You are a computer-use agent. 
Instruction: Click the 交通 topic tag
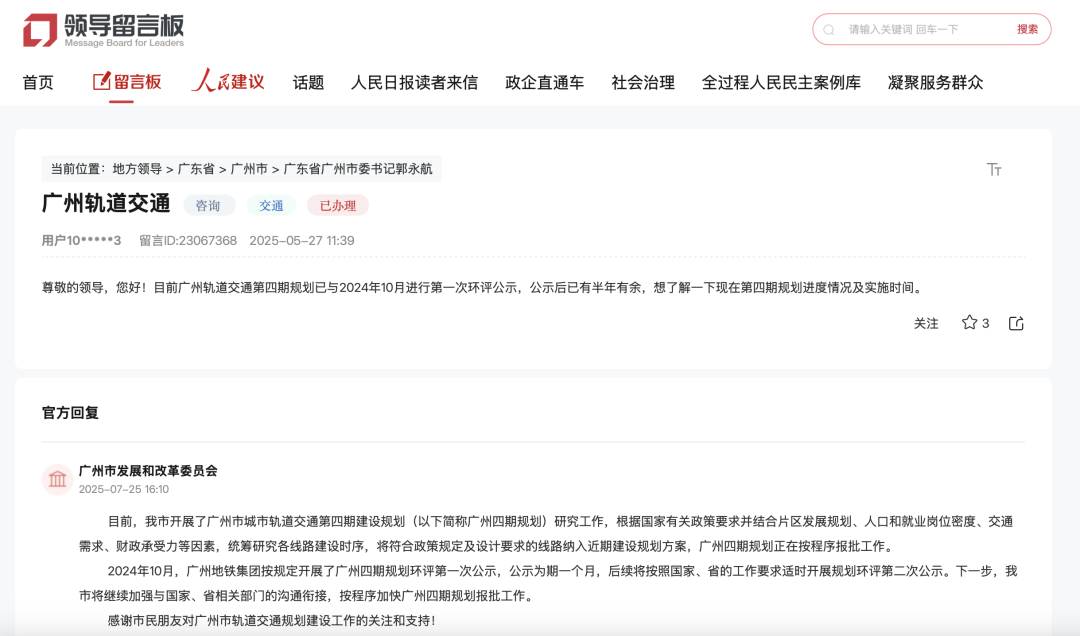271,204
